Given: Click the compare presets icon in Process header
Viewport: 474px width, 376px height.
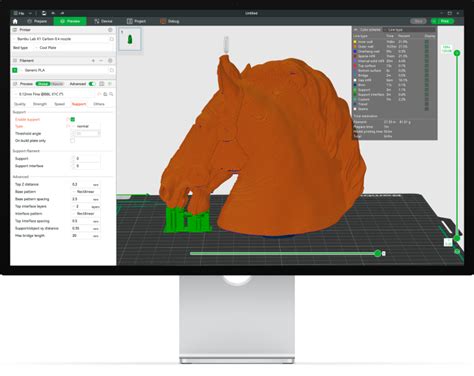Looking at the screenshot, I should (x=102, y=84).
